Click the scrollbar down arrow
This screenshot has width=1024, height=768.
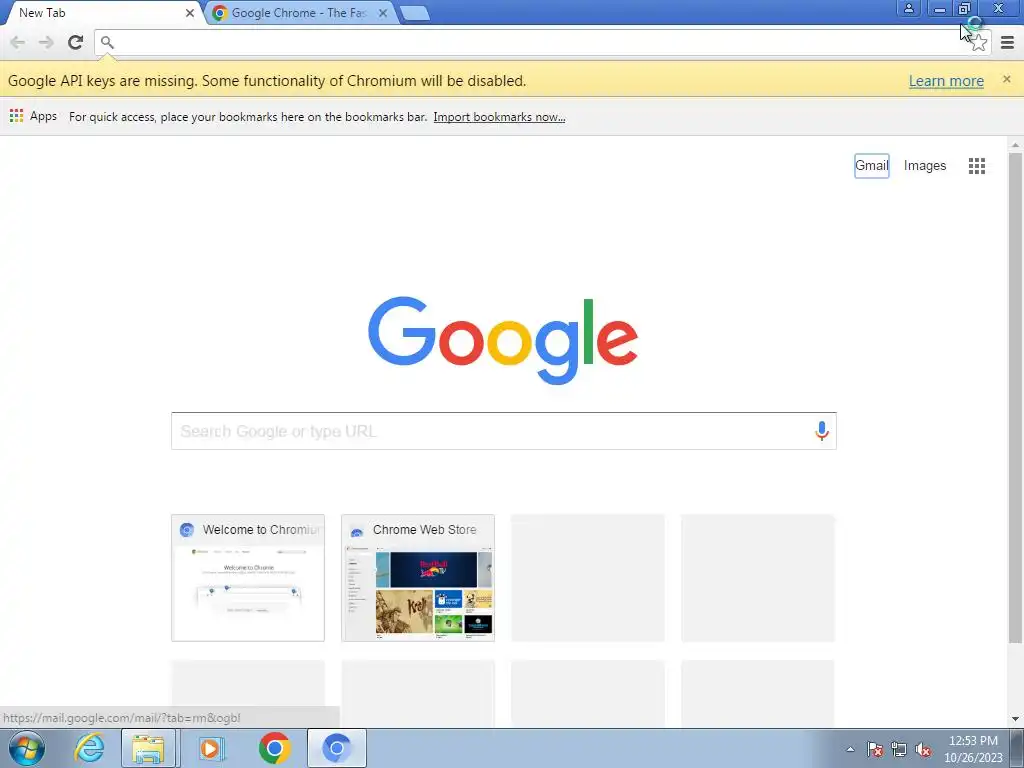click(1015, 719)
